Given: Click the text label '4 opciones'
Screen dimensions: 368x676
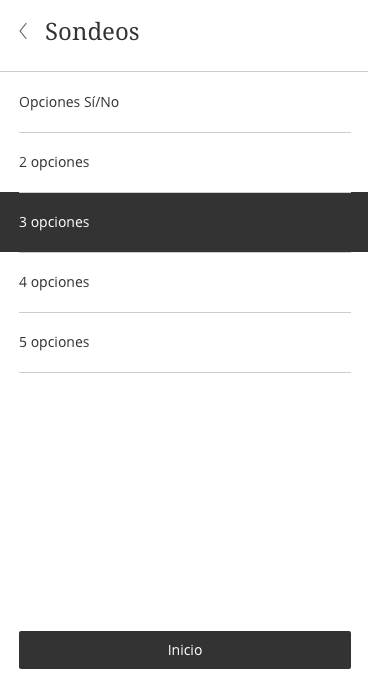Looking at the screenshot, I should tap(54, 282).
